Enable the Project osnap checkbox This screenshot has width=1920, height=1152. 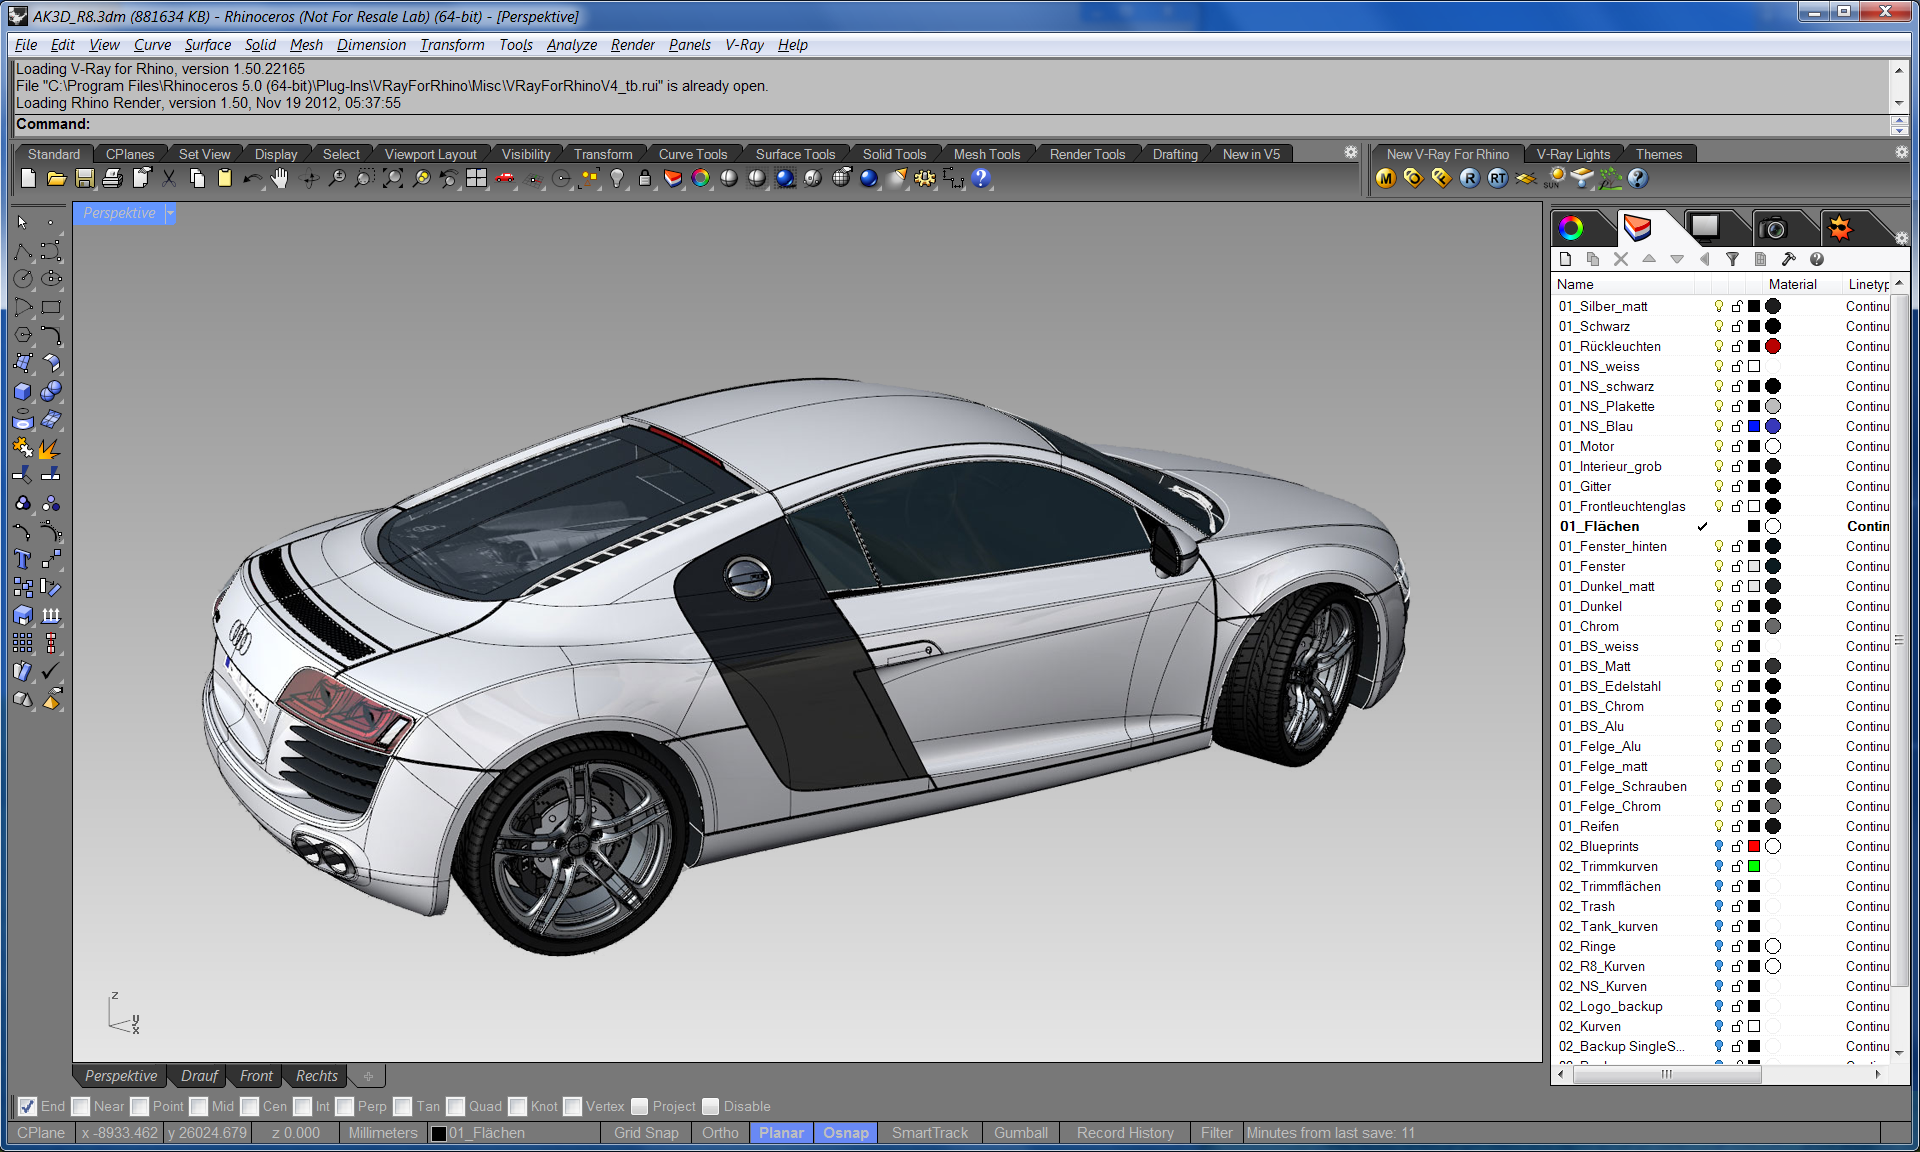[x=640, y=1106]
